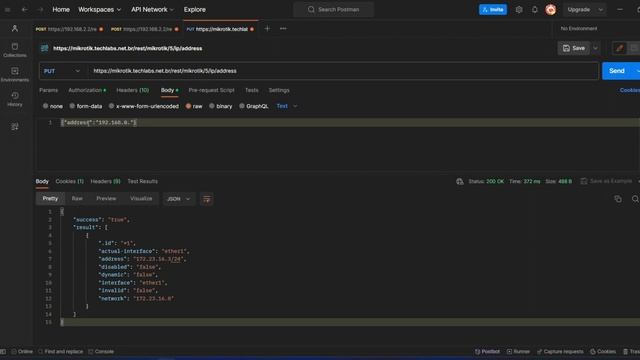The image size is (640, 360).
Task: Click the HTTP request type icon
Action: tap(44, 48)
